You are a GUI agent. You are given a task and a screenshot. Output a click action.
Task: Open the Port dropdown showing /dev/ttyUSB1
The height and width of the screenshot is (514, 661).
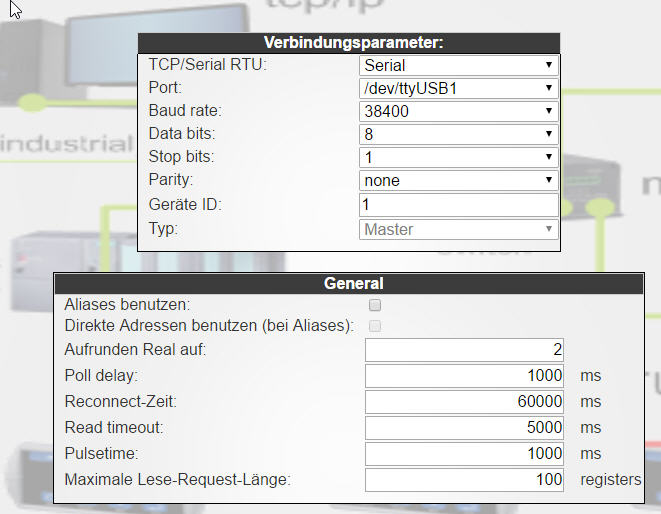pyautogui.click(x=459, y=88)
